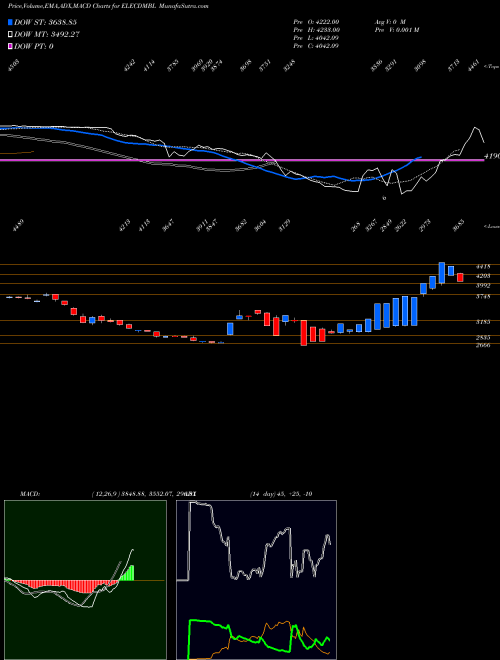Click the large red candle at the lowest price
This screenshot has height=660, width=500.
coord(303,333)
